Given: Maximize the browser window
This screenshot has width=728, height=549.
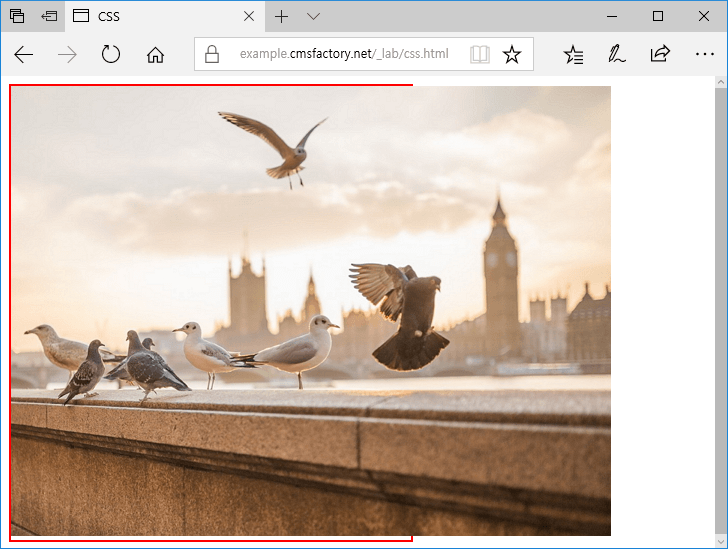Looking at the screenshot, I should click(657, 16).
